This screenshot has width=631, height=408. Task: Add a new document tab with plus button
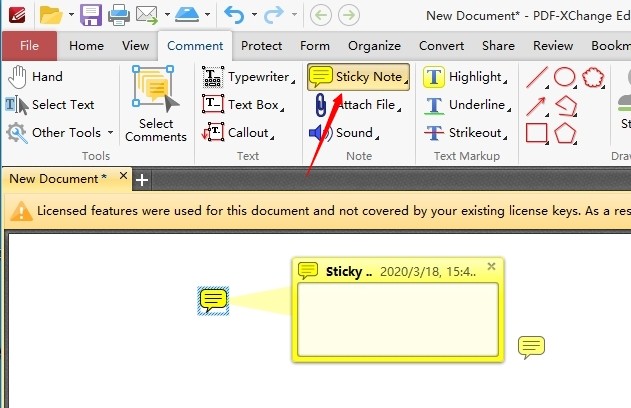tap(142, 179)
